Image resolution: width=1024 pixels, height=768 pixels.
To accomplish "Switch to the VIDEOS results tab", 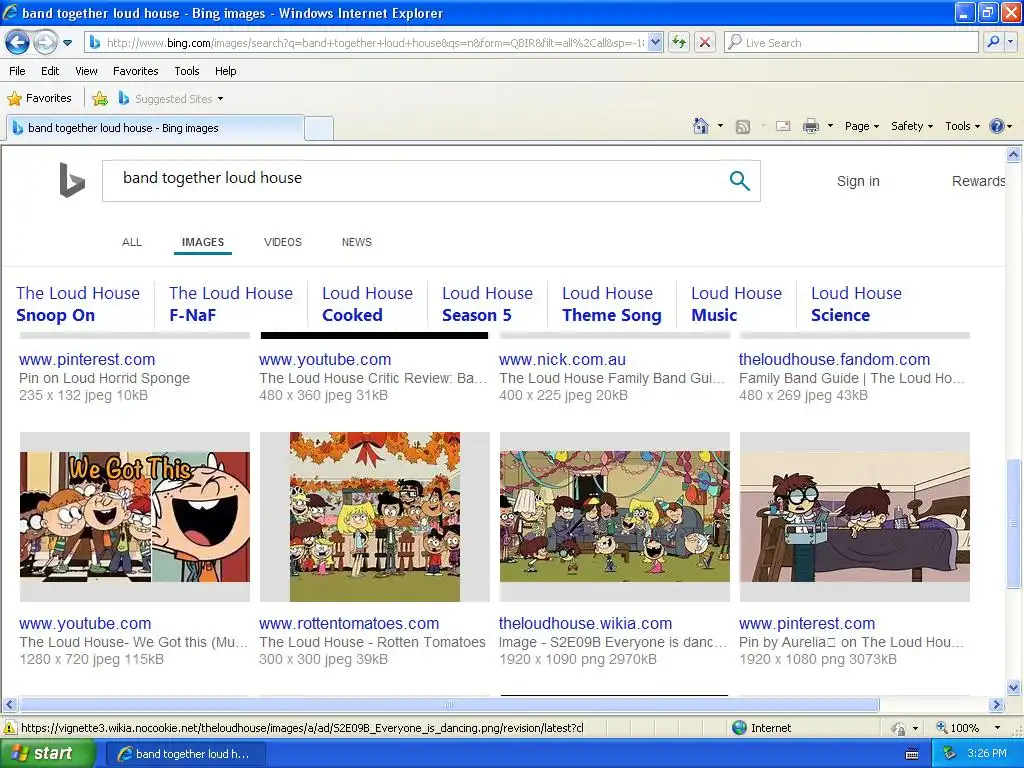I will click(x=283, y=242).
